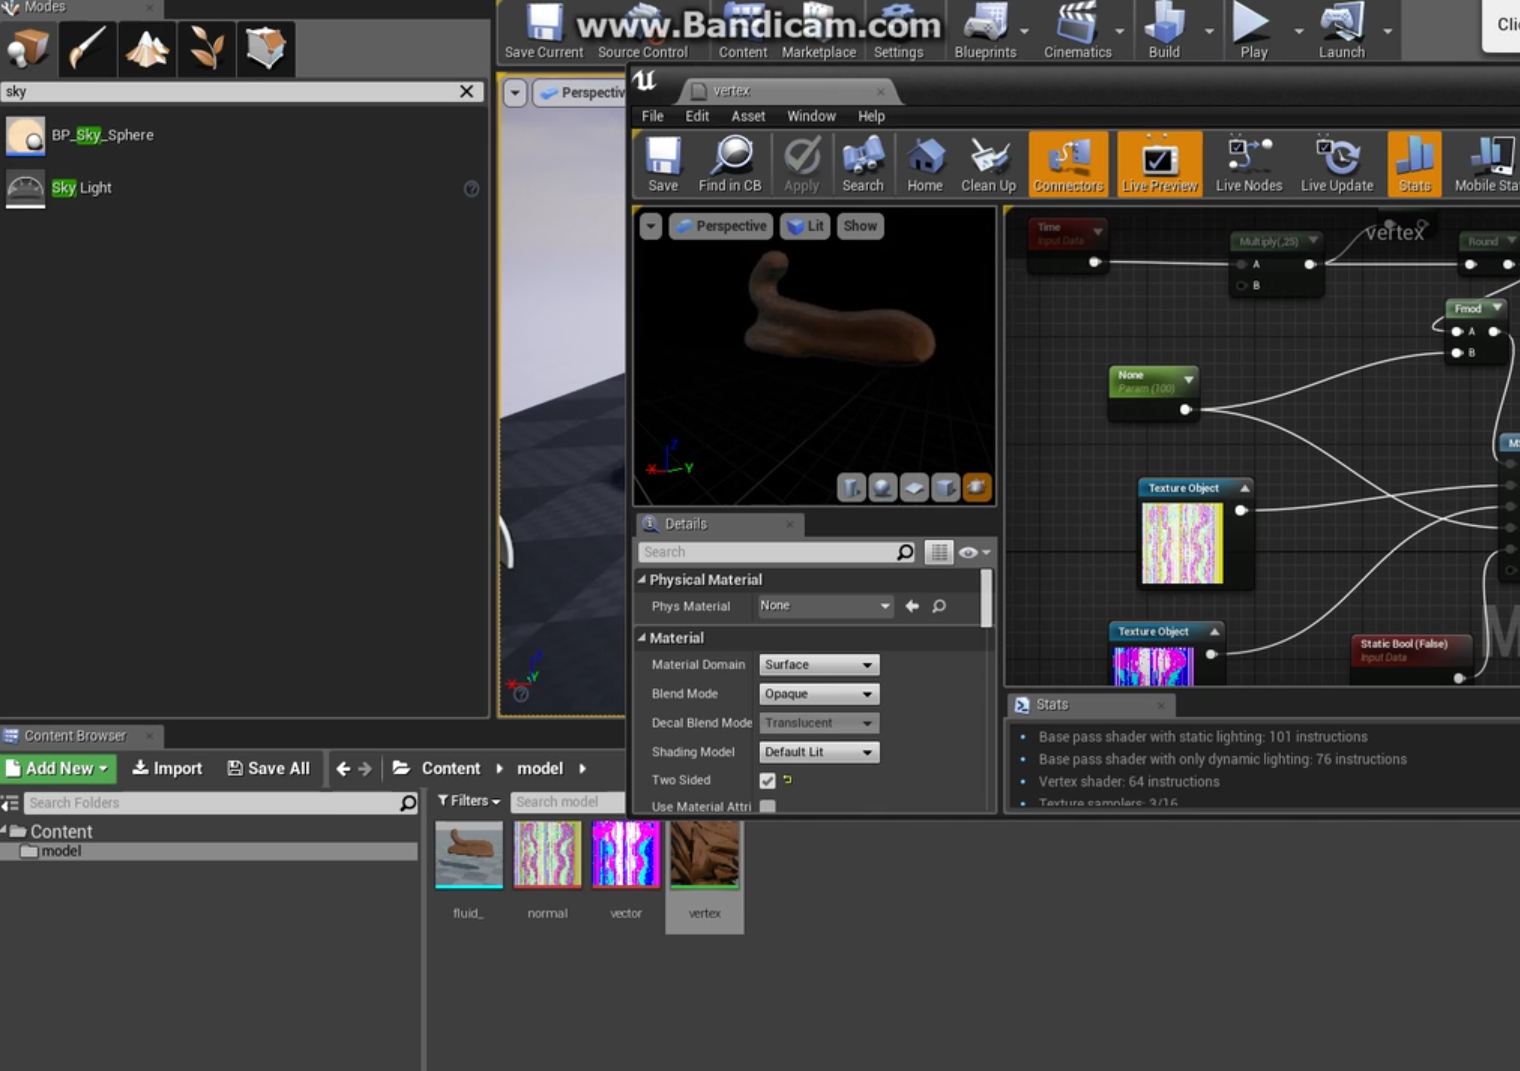Save the material with Save icon
The height and width of the screenshot is (1071, 1520).
pyautogui.click(x=662, y=164)
